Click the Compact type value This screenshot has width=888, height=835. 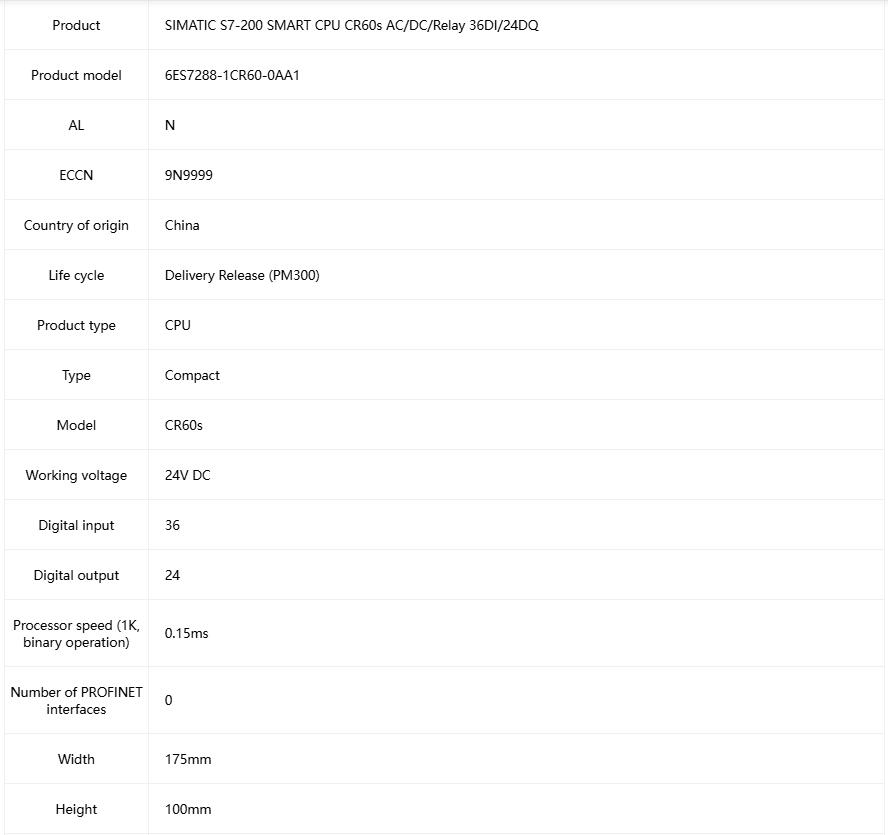pos(192,375)
